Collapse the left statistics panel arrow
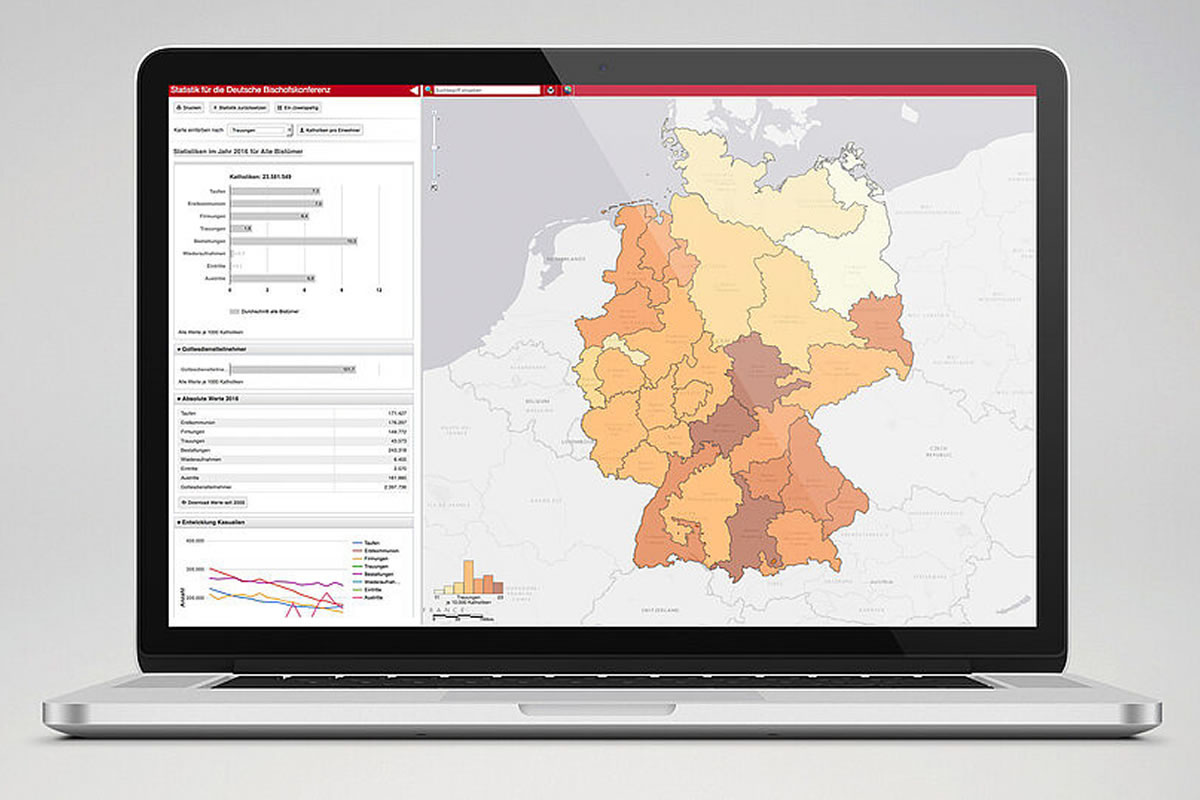 413,90
